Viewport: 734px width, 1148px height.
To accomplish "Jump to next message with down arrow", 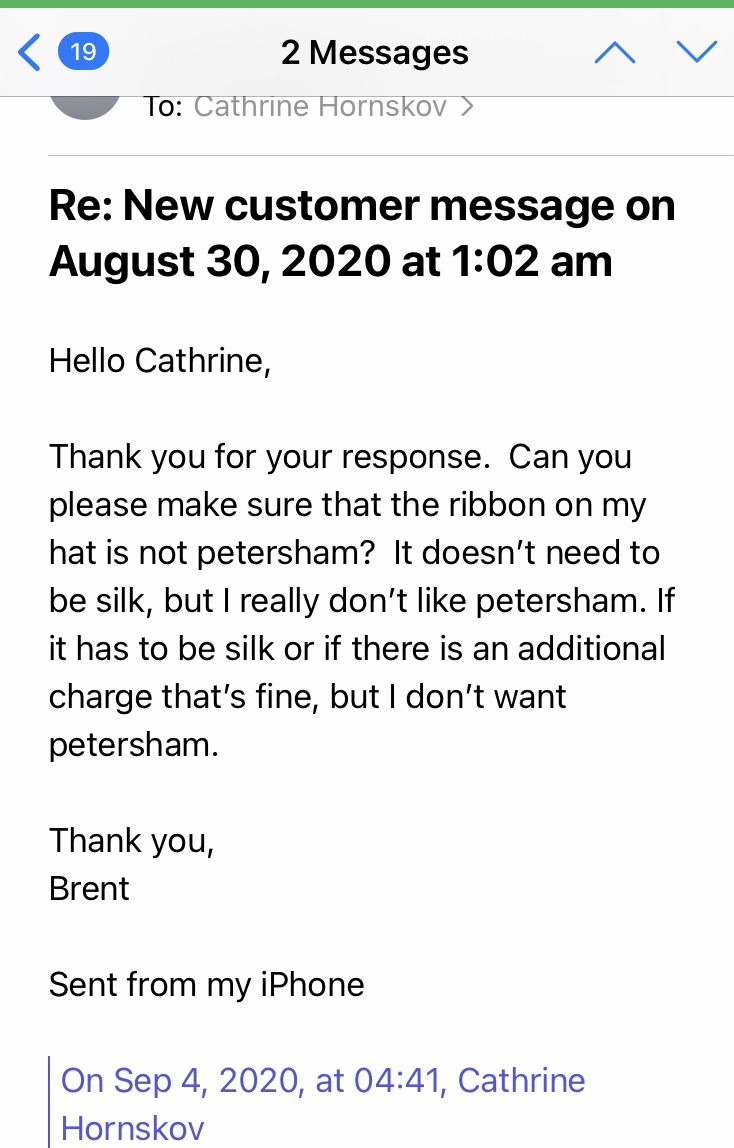I will (x=697, y=51).
